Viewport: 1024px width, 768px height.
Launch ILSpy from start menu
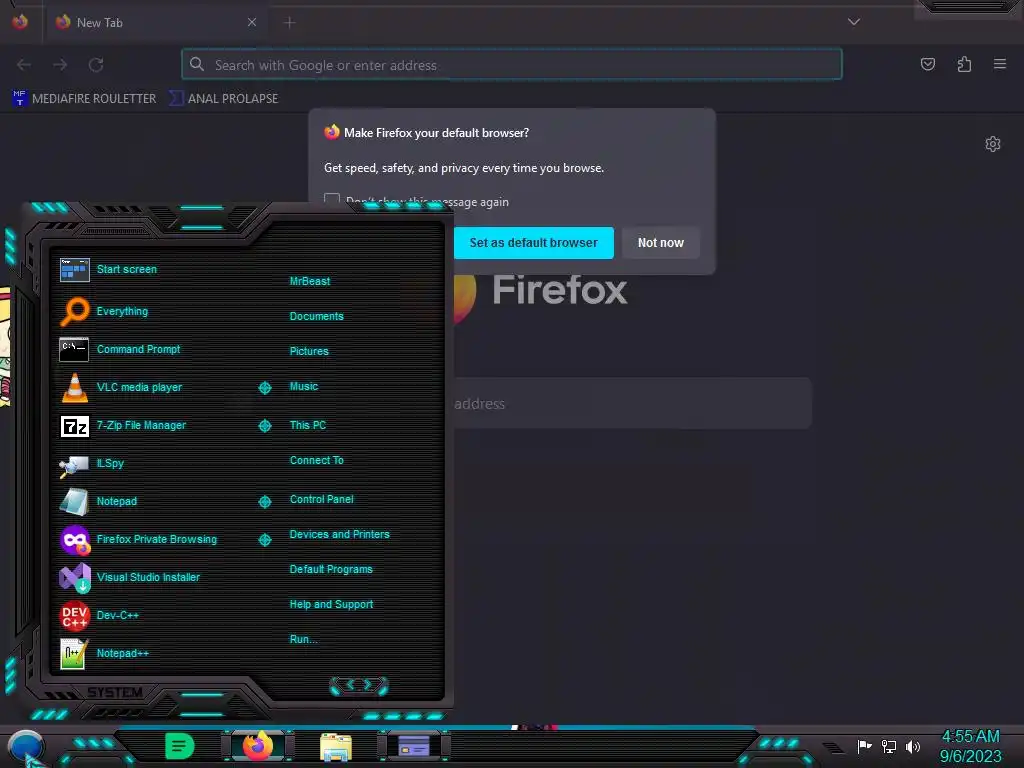point(91,463)
